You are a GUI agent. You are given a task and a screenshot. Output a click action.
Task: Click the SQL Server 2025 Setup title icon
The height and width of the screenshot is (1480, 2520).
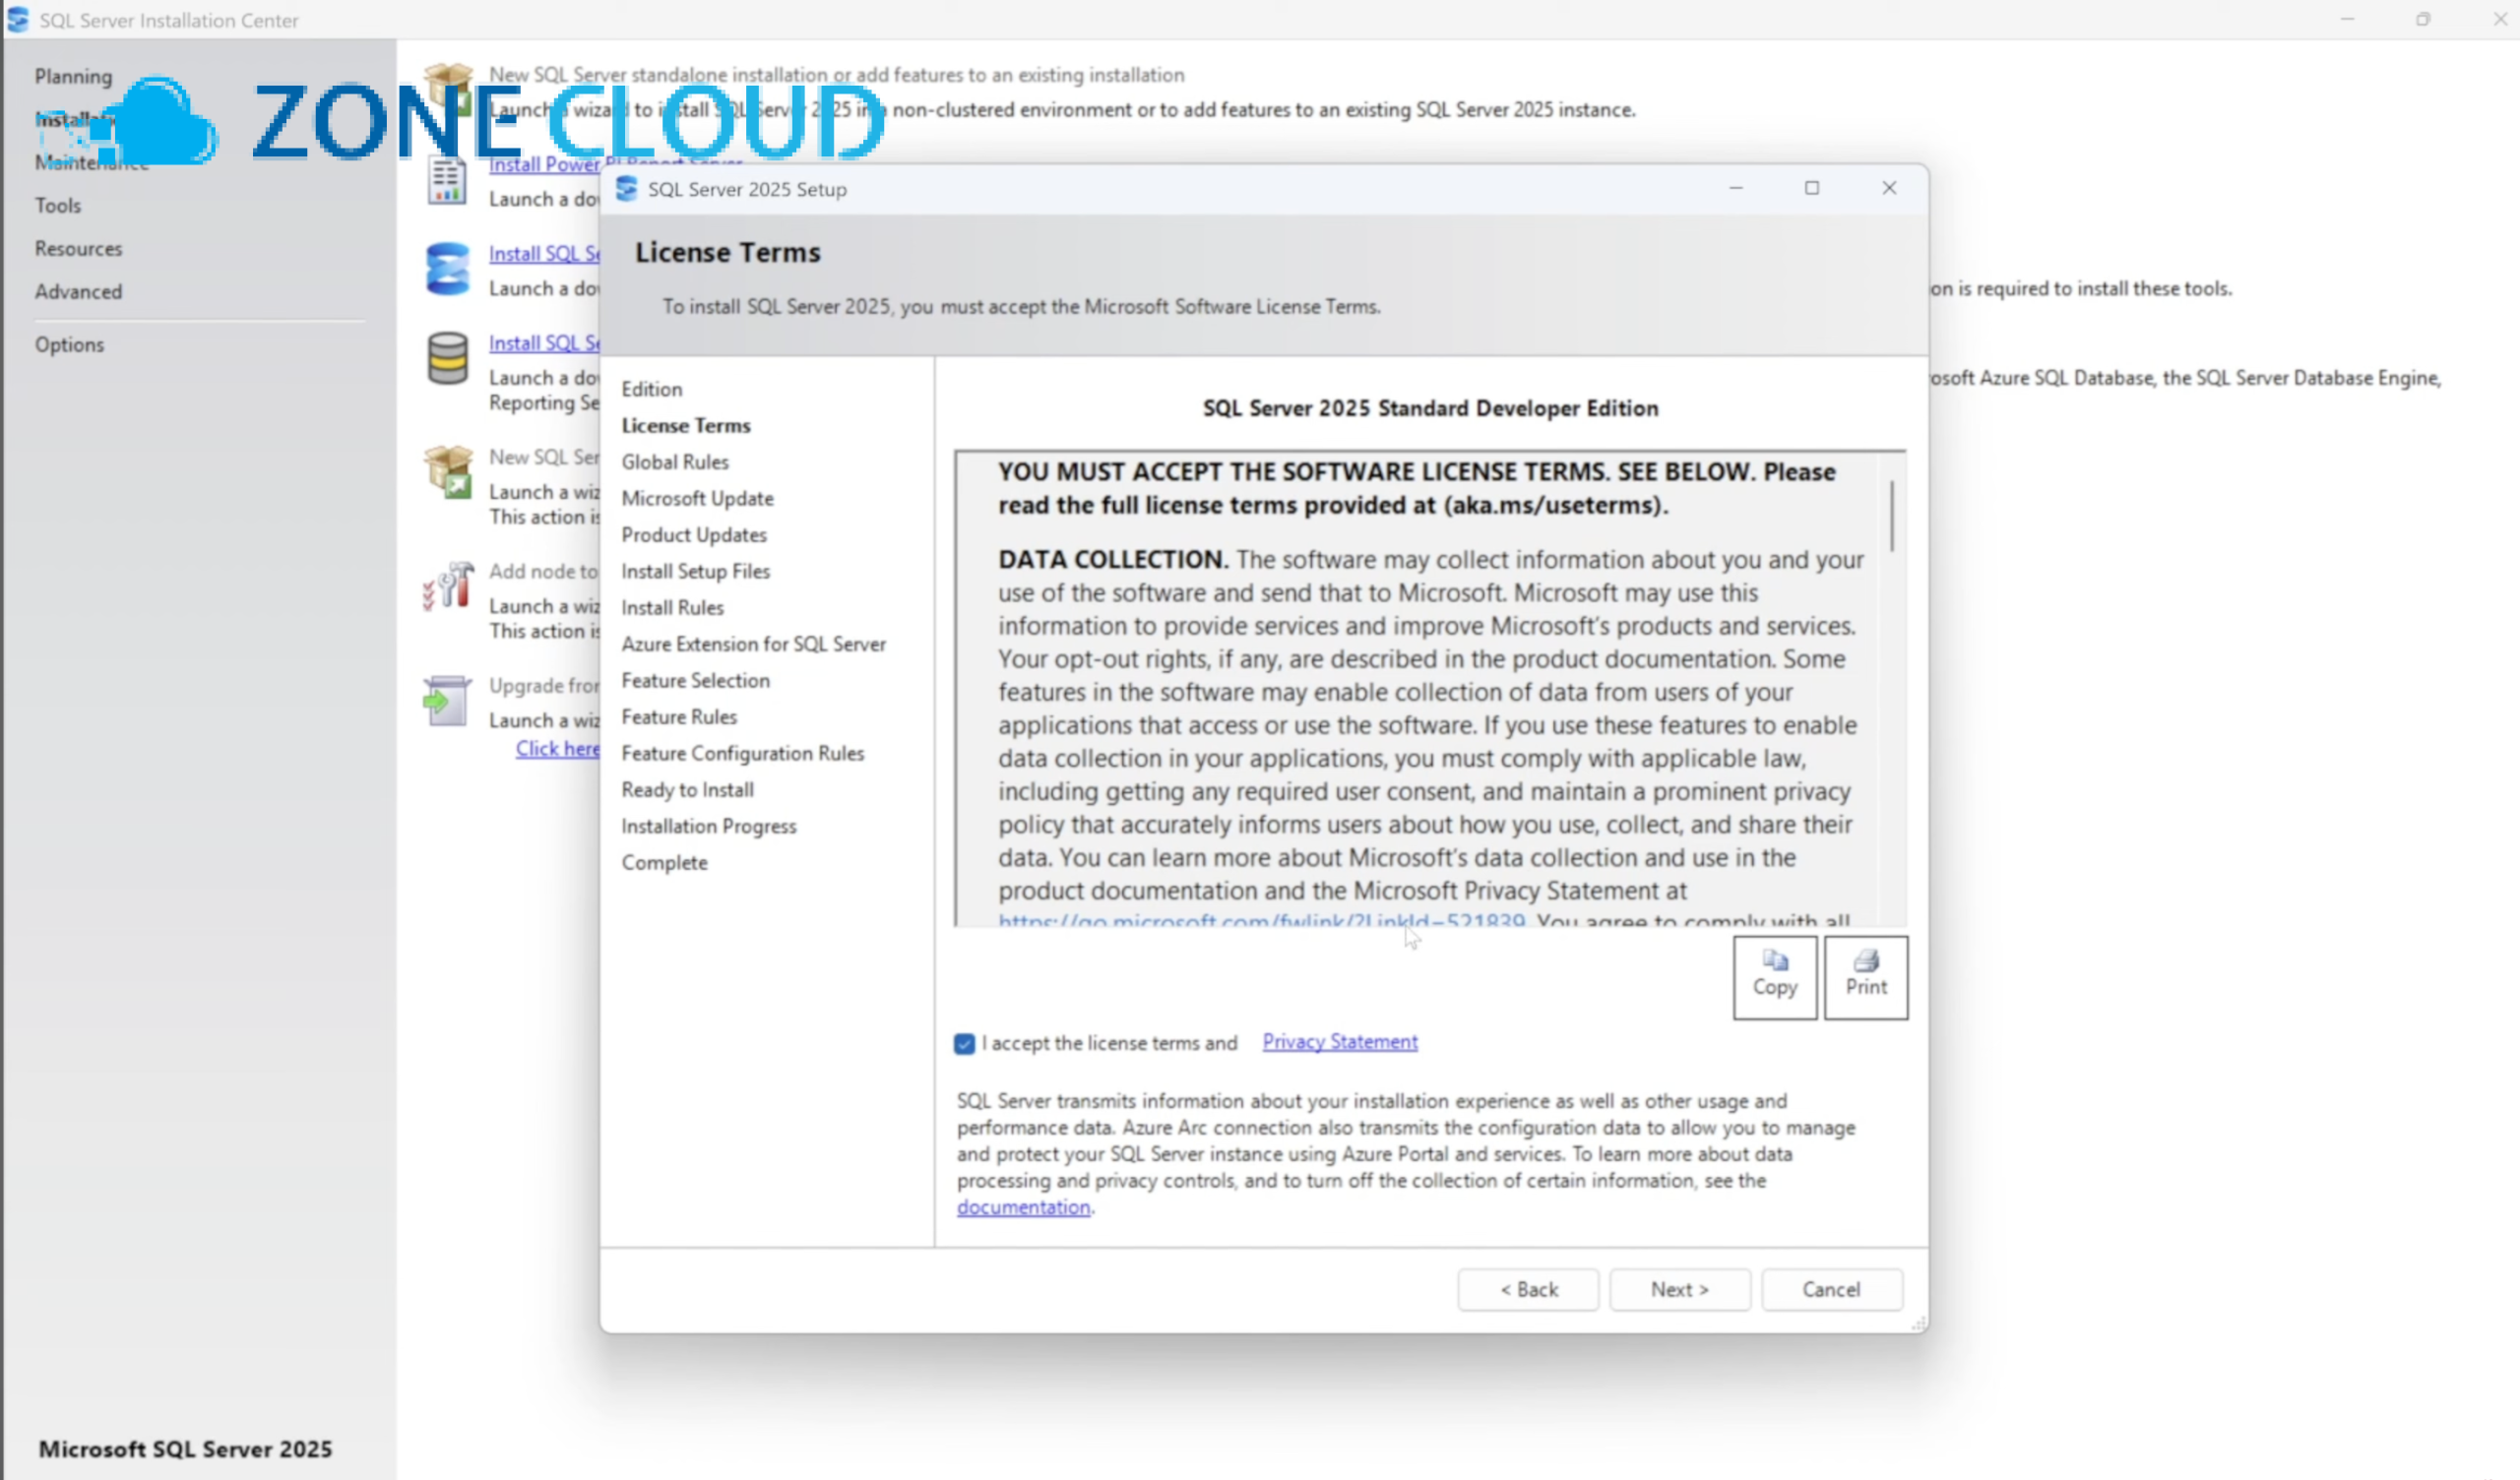tap(626, 188)
